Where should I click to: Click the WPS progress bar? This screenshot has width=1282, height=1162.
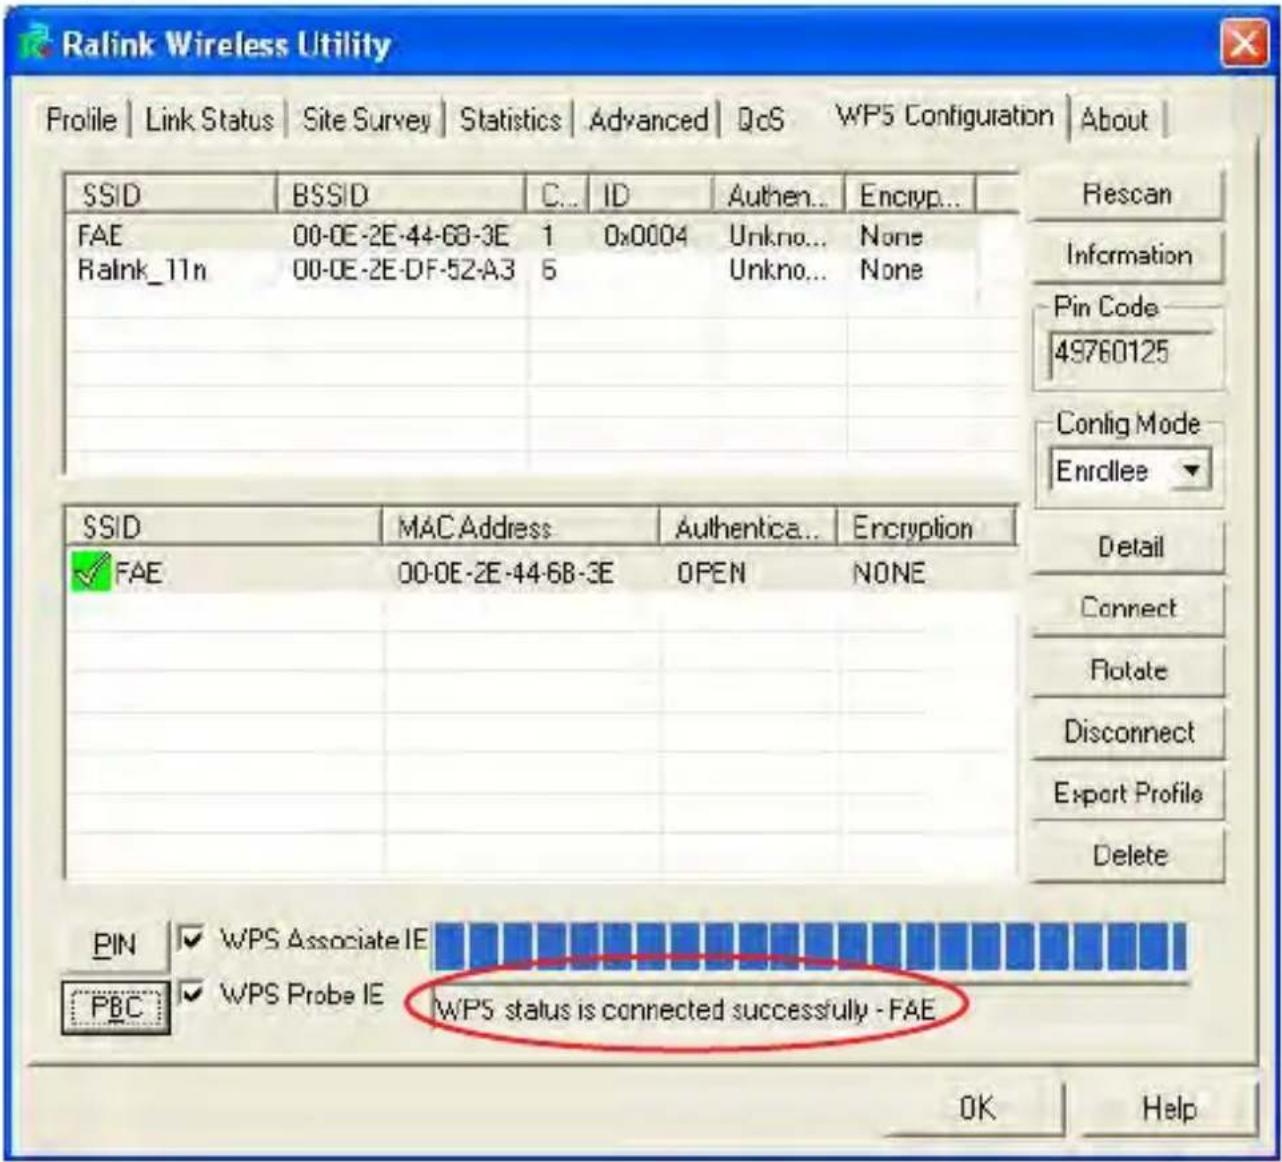coord(810,946)
